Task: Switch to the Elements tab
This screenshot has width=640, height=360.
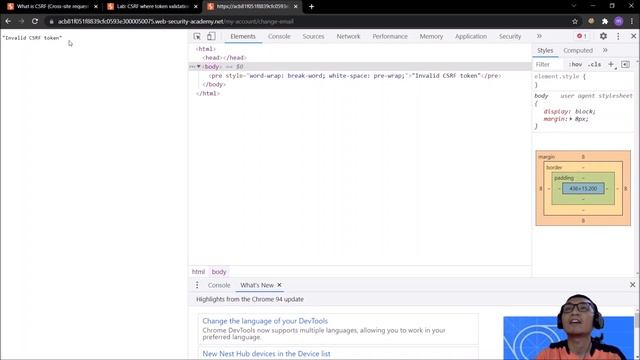Action: [x=243, y=36]
